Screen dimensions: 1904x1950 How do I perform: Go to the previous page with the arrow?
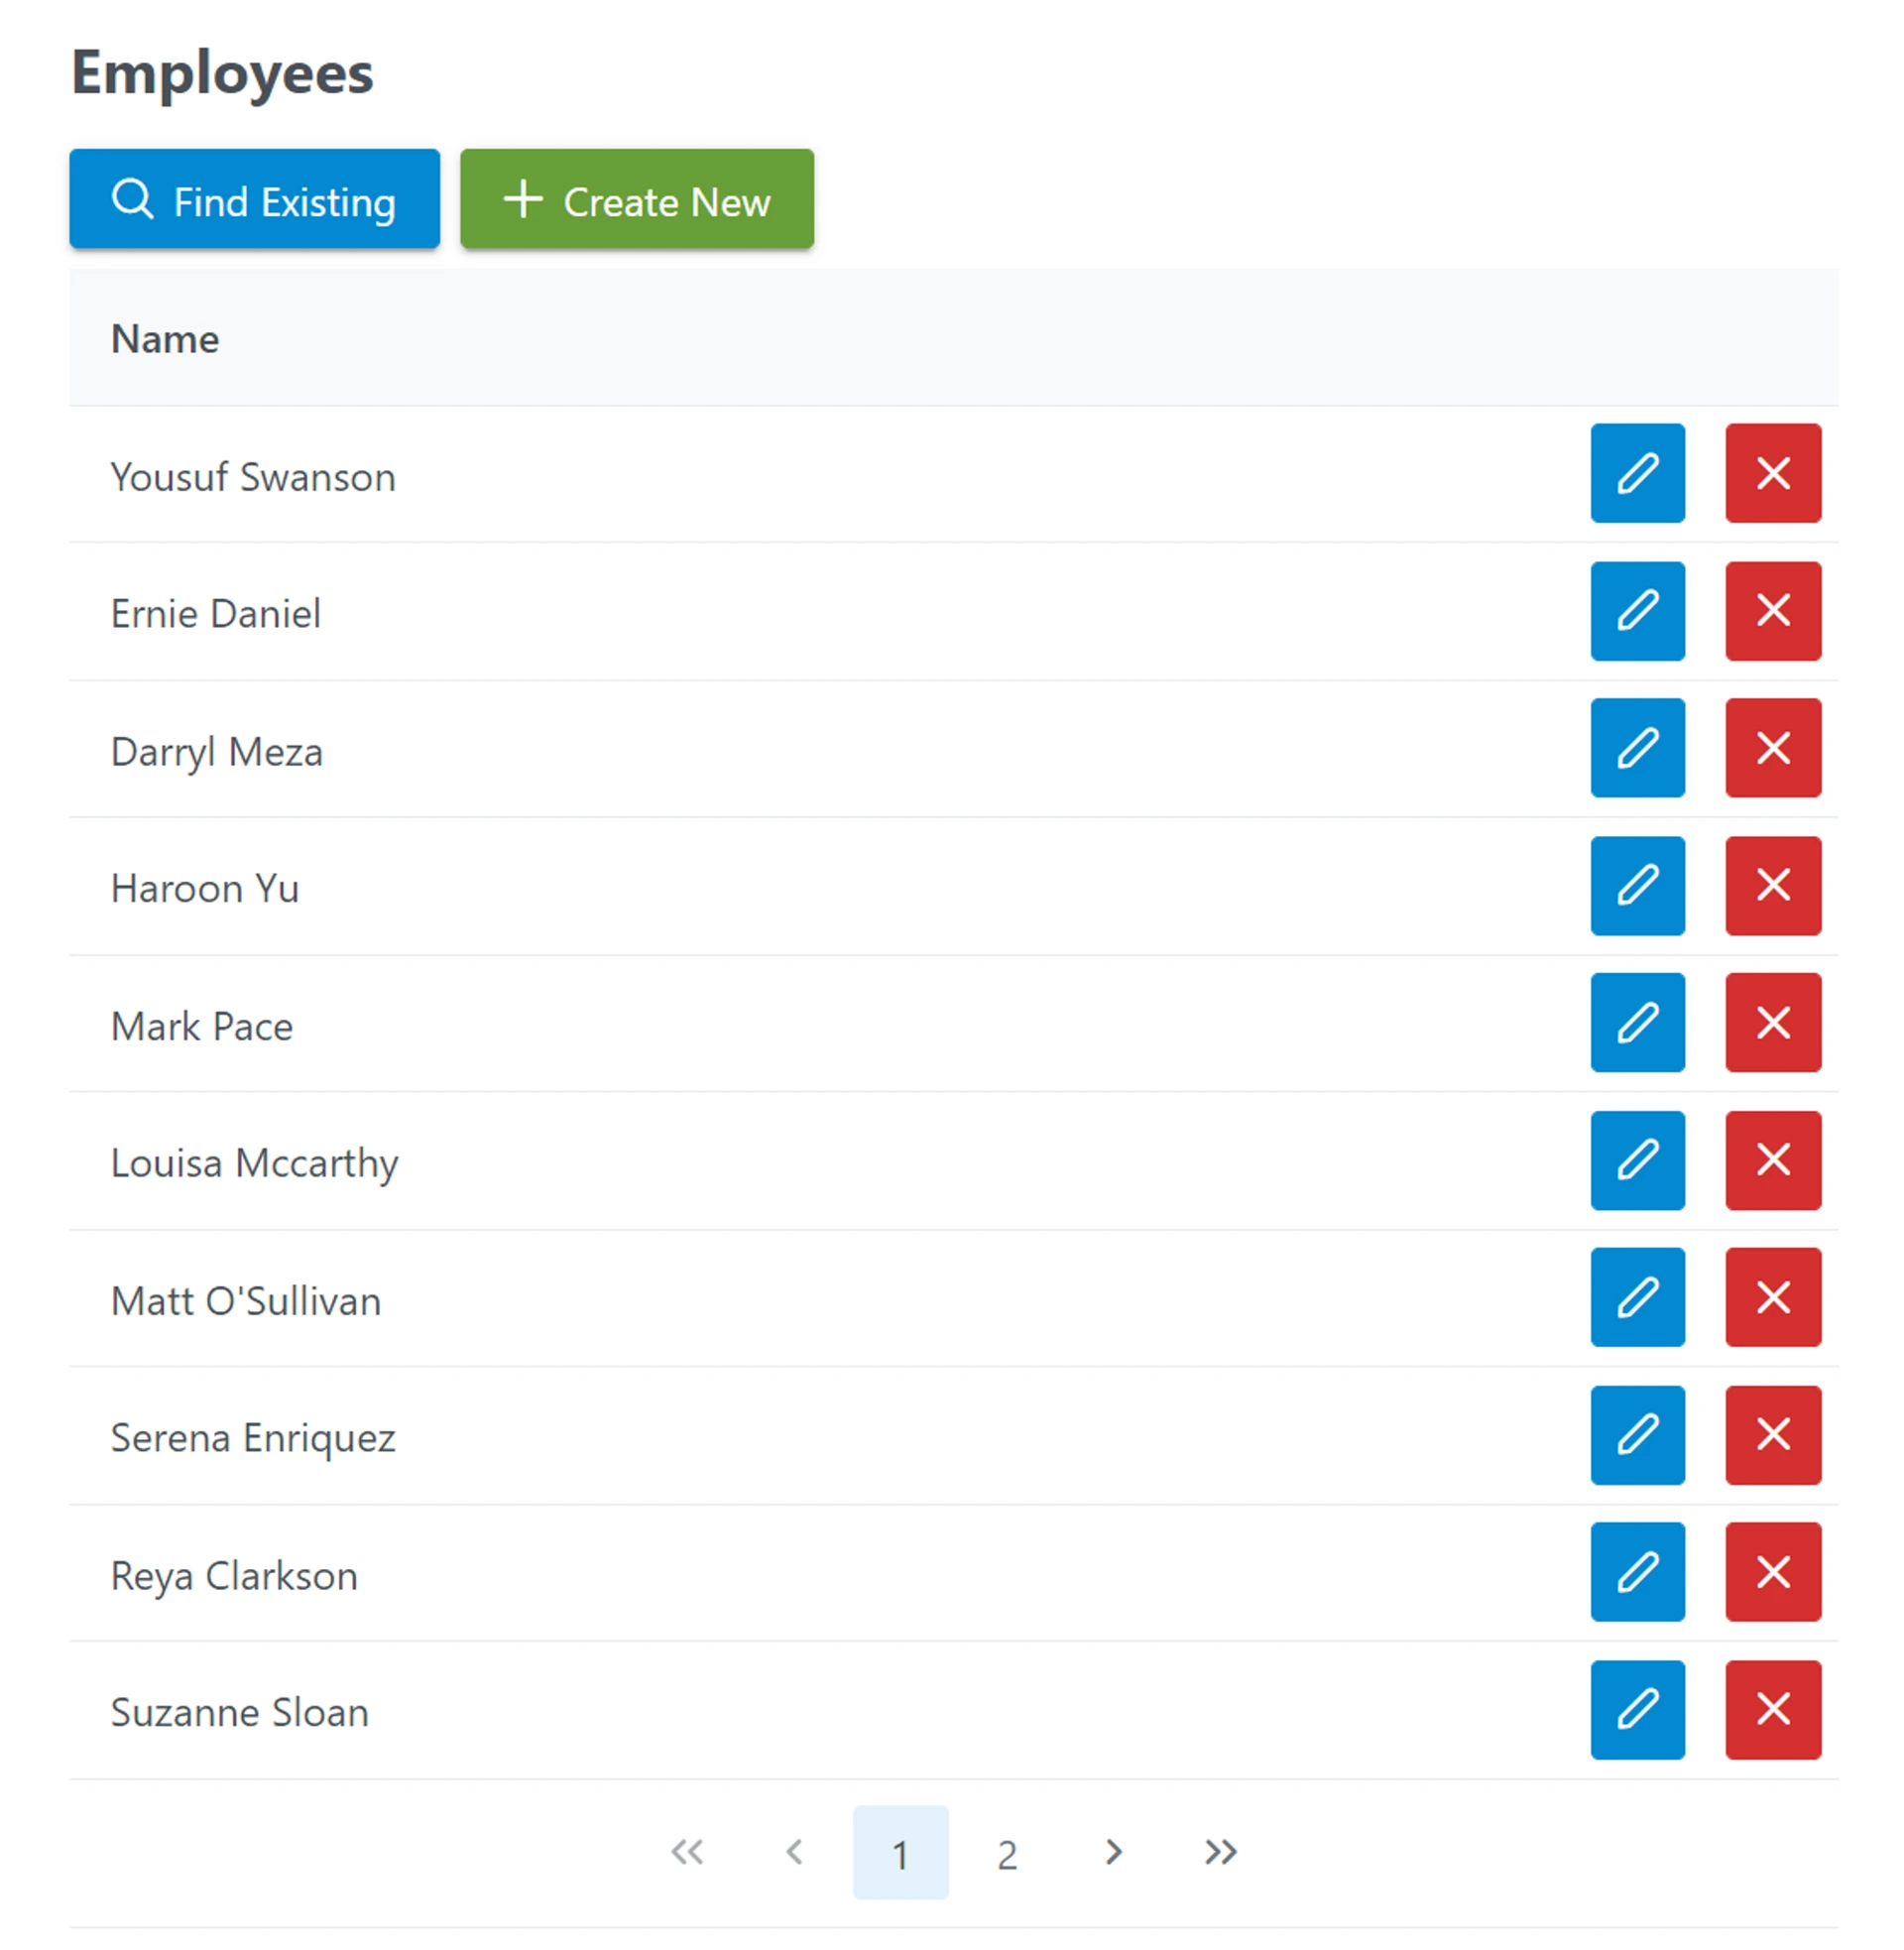click(x=795, y=1852)
